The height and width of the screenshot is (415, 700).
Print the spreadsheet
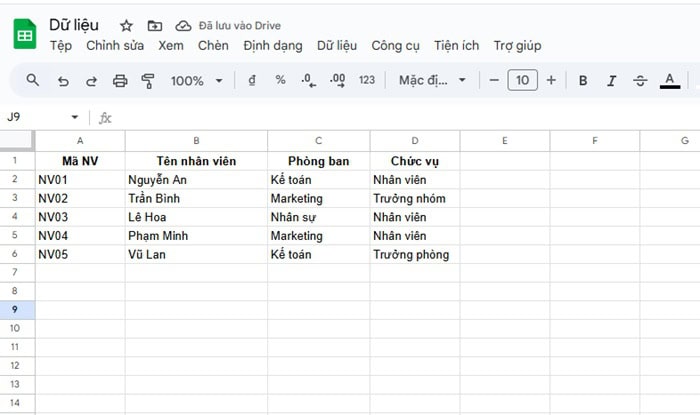pyautogui.click(x=120, y=80)
